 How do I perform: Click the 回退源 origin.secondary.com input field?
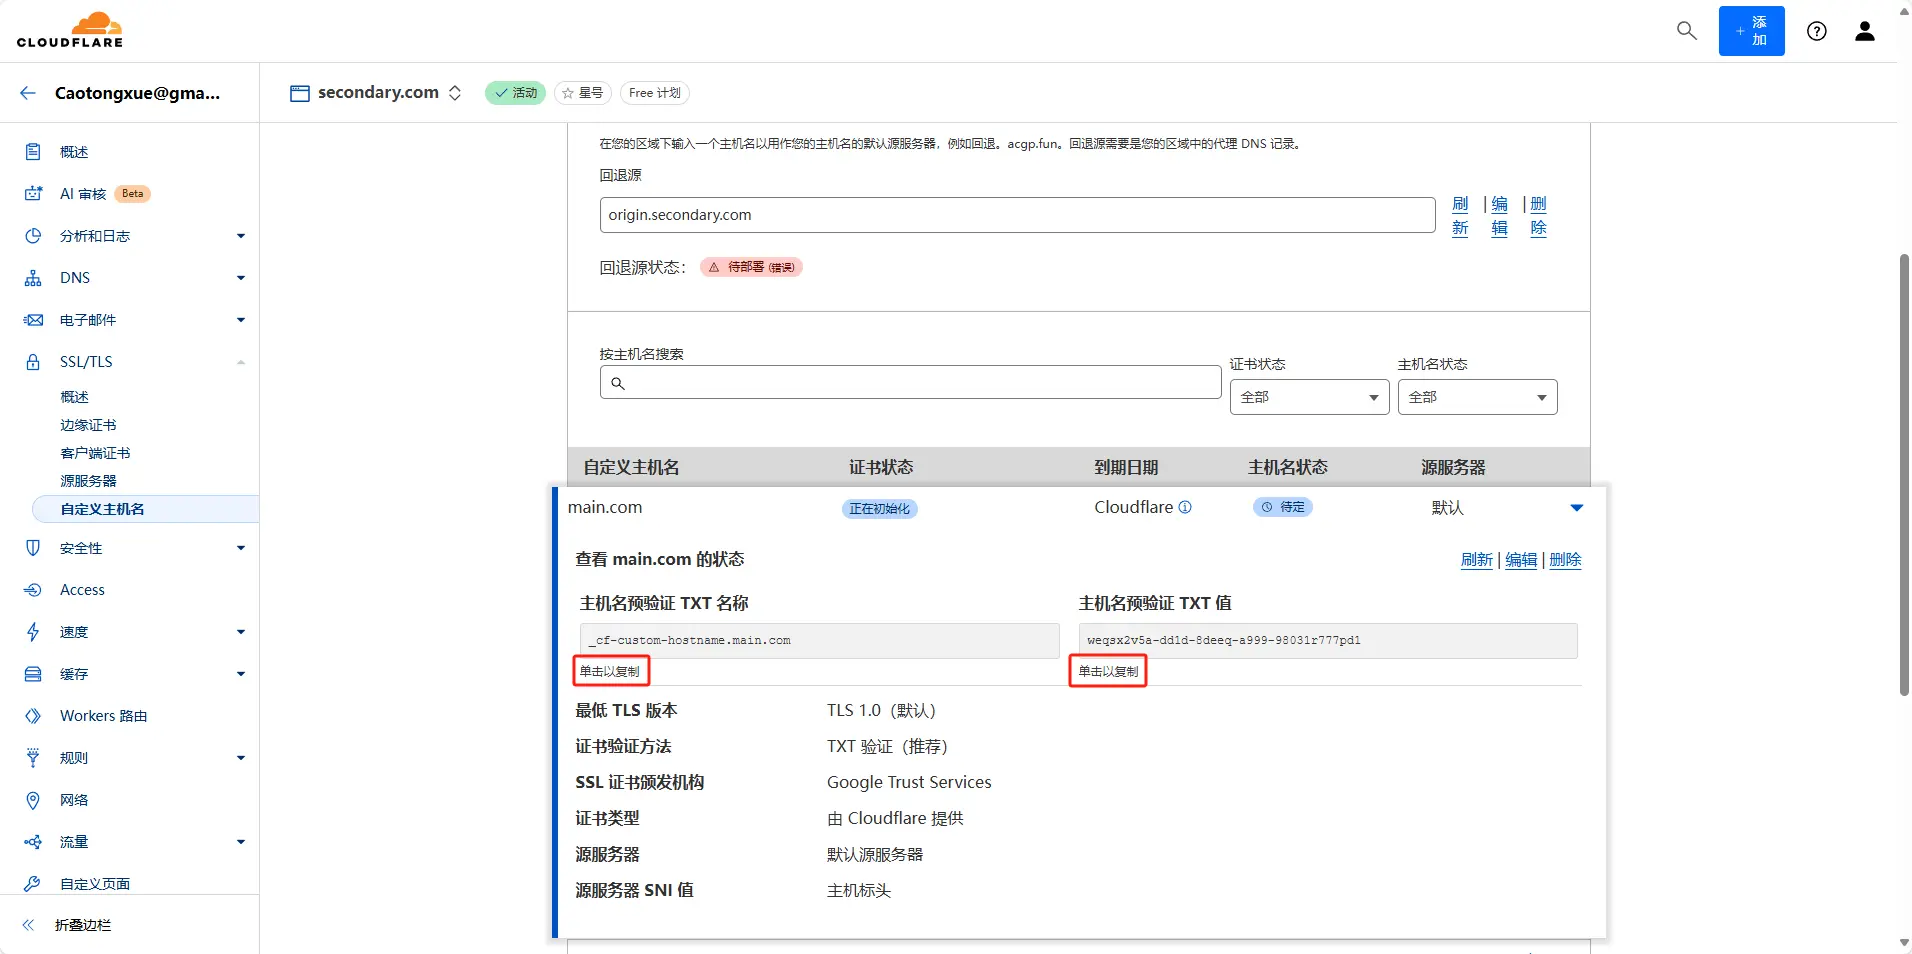[x=1017, y=215]
